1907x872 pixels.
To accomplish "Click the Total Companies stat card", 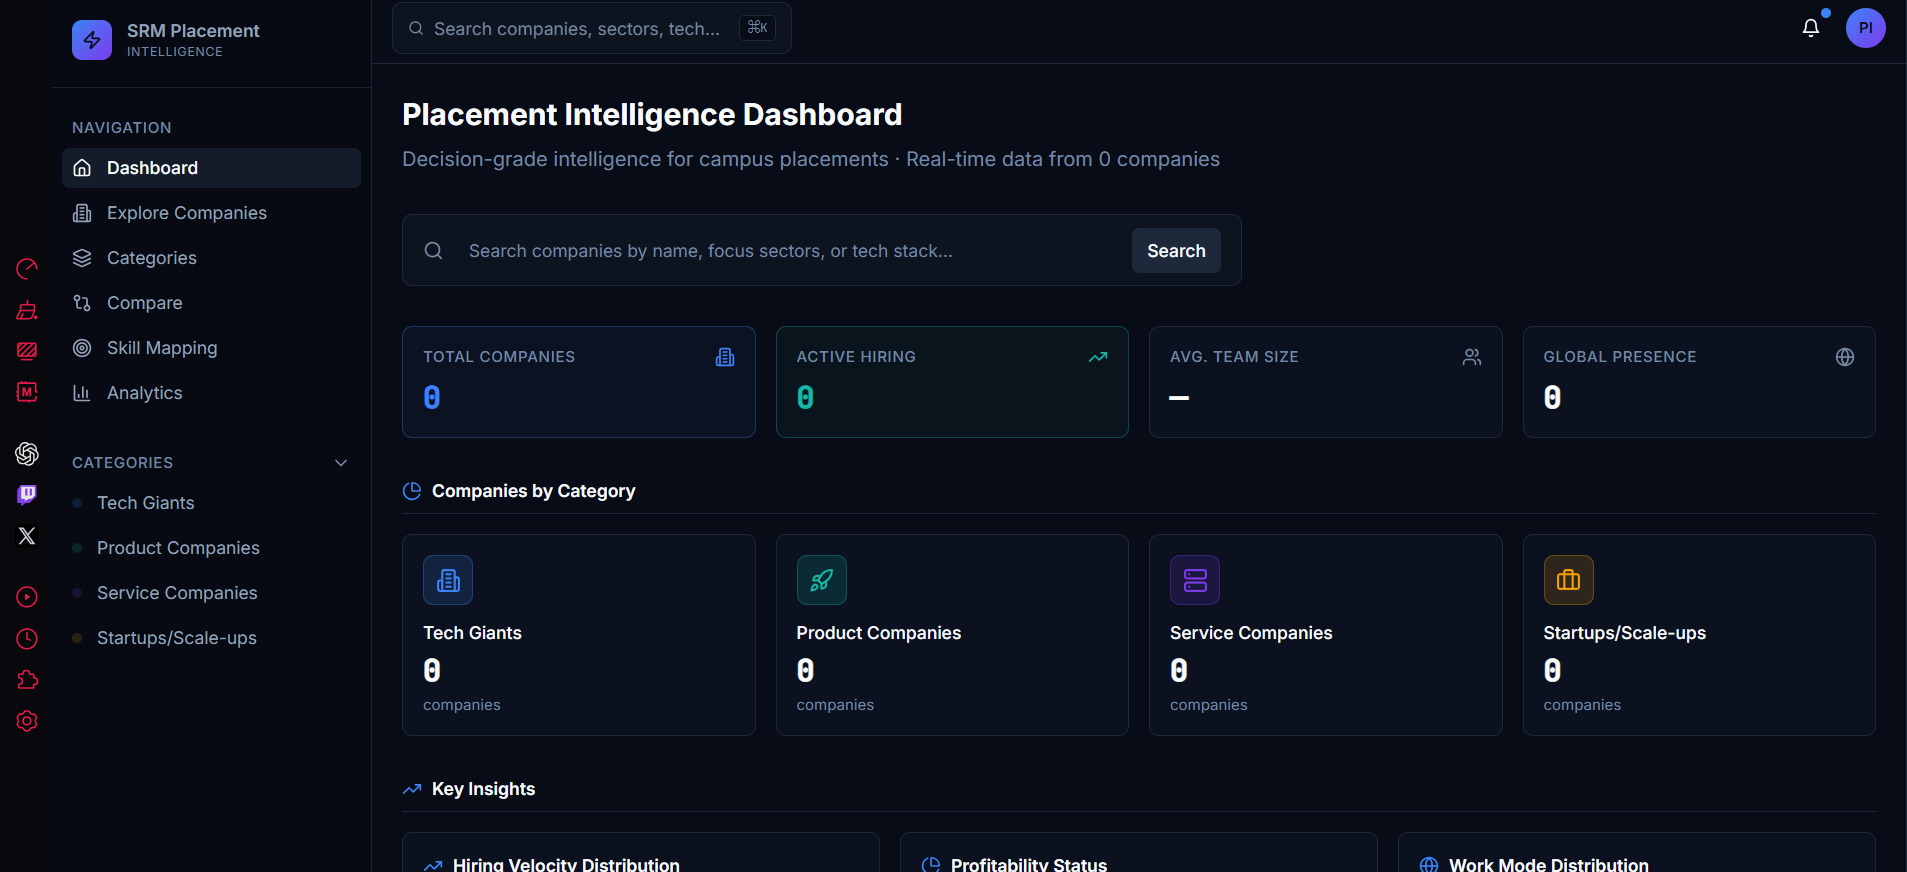I will 579,382.
